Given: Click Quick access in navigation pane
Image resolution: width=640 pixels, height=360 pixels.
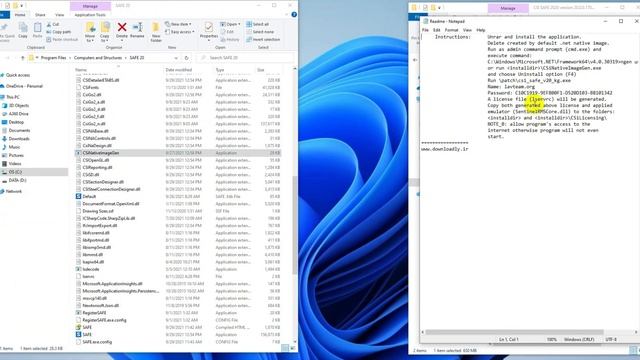Looking at the screenshot, I should 18,75.
